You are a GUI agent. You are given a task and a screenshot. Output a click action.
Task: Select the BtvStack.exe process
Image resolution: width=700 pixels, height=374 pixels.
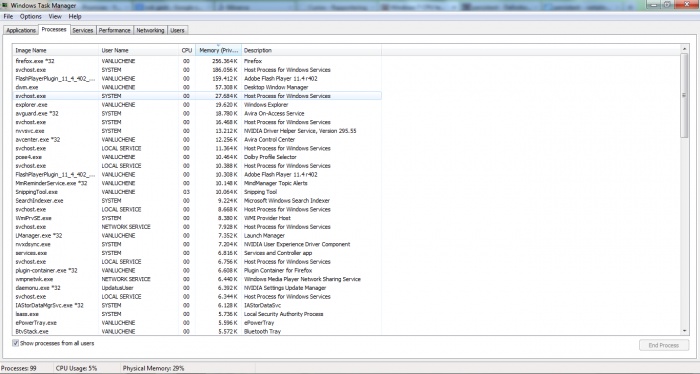click(x=197, y=331)
